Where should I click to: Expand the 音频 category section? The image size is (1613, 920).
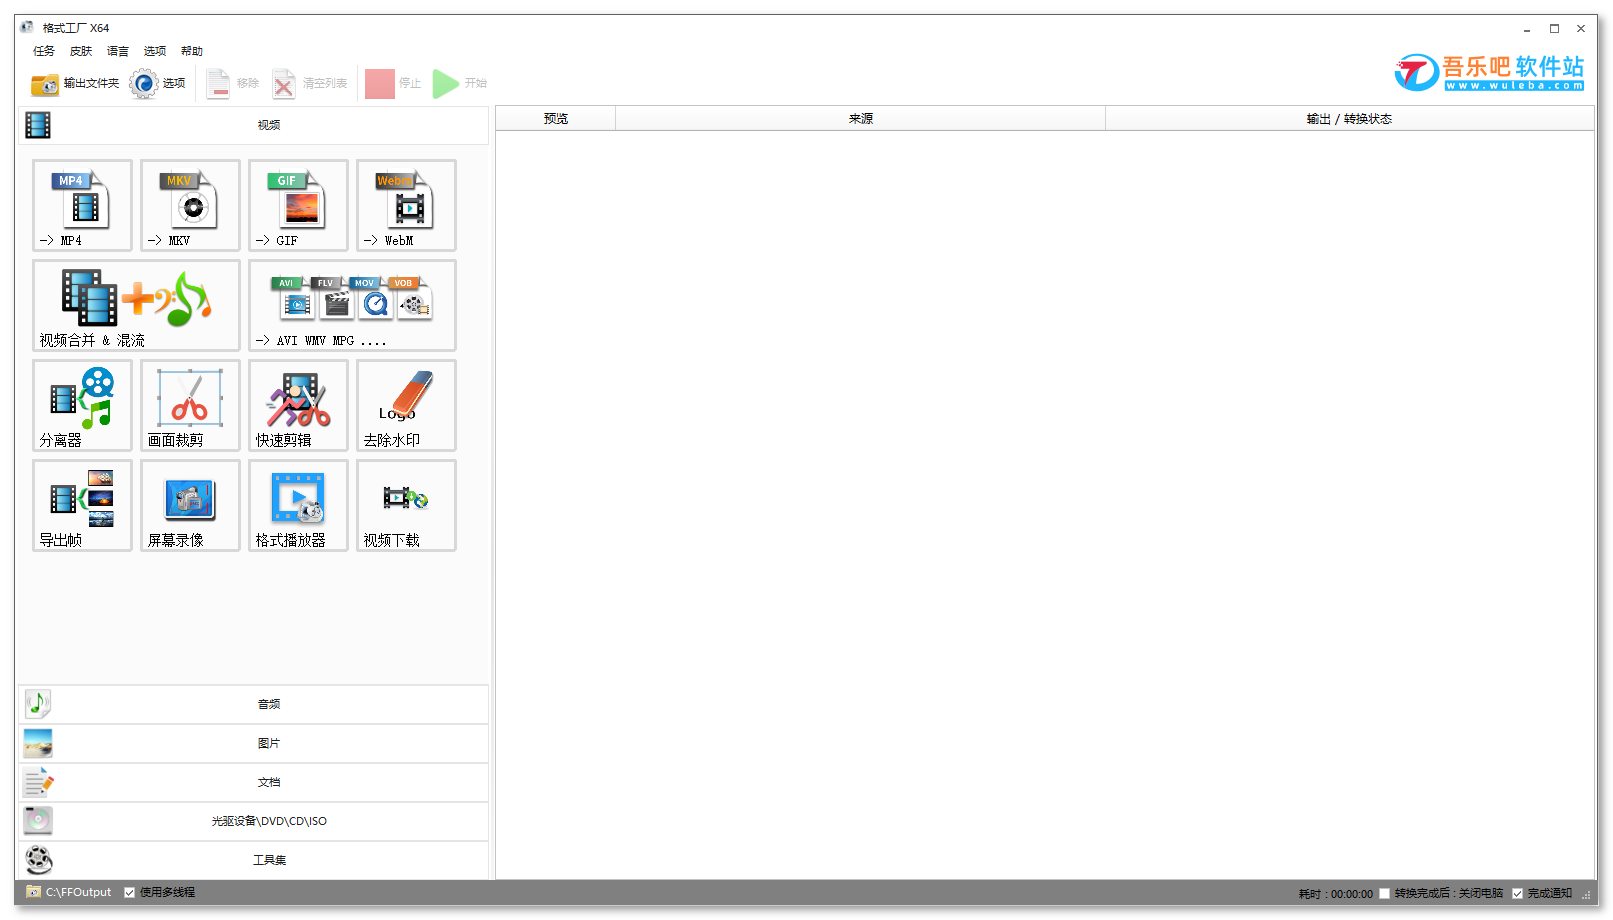(x=253, y=704)
